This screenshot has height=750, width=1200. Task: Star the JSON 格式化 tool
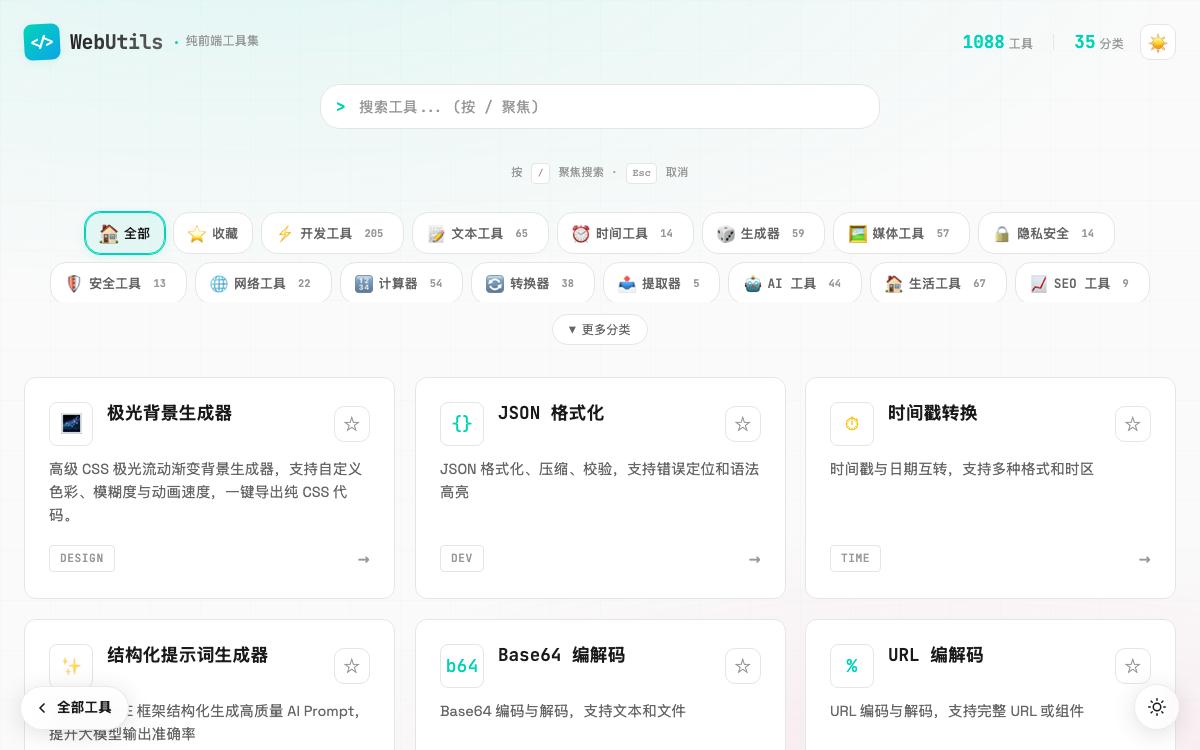(x=743, y=424)
